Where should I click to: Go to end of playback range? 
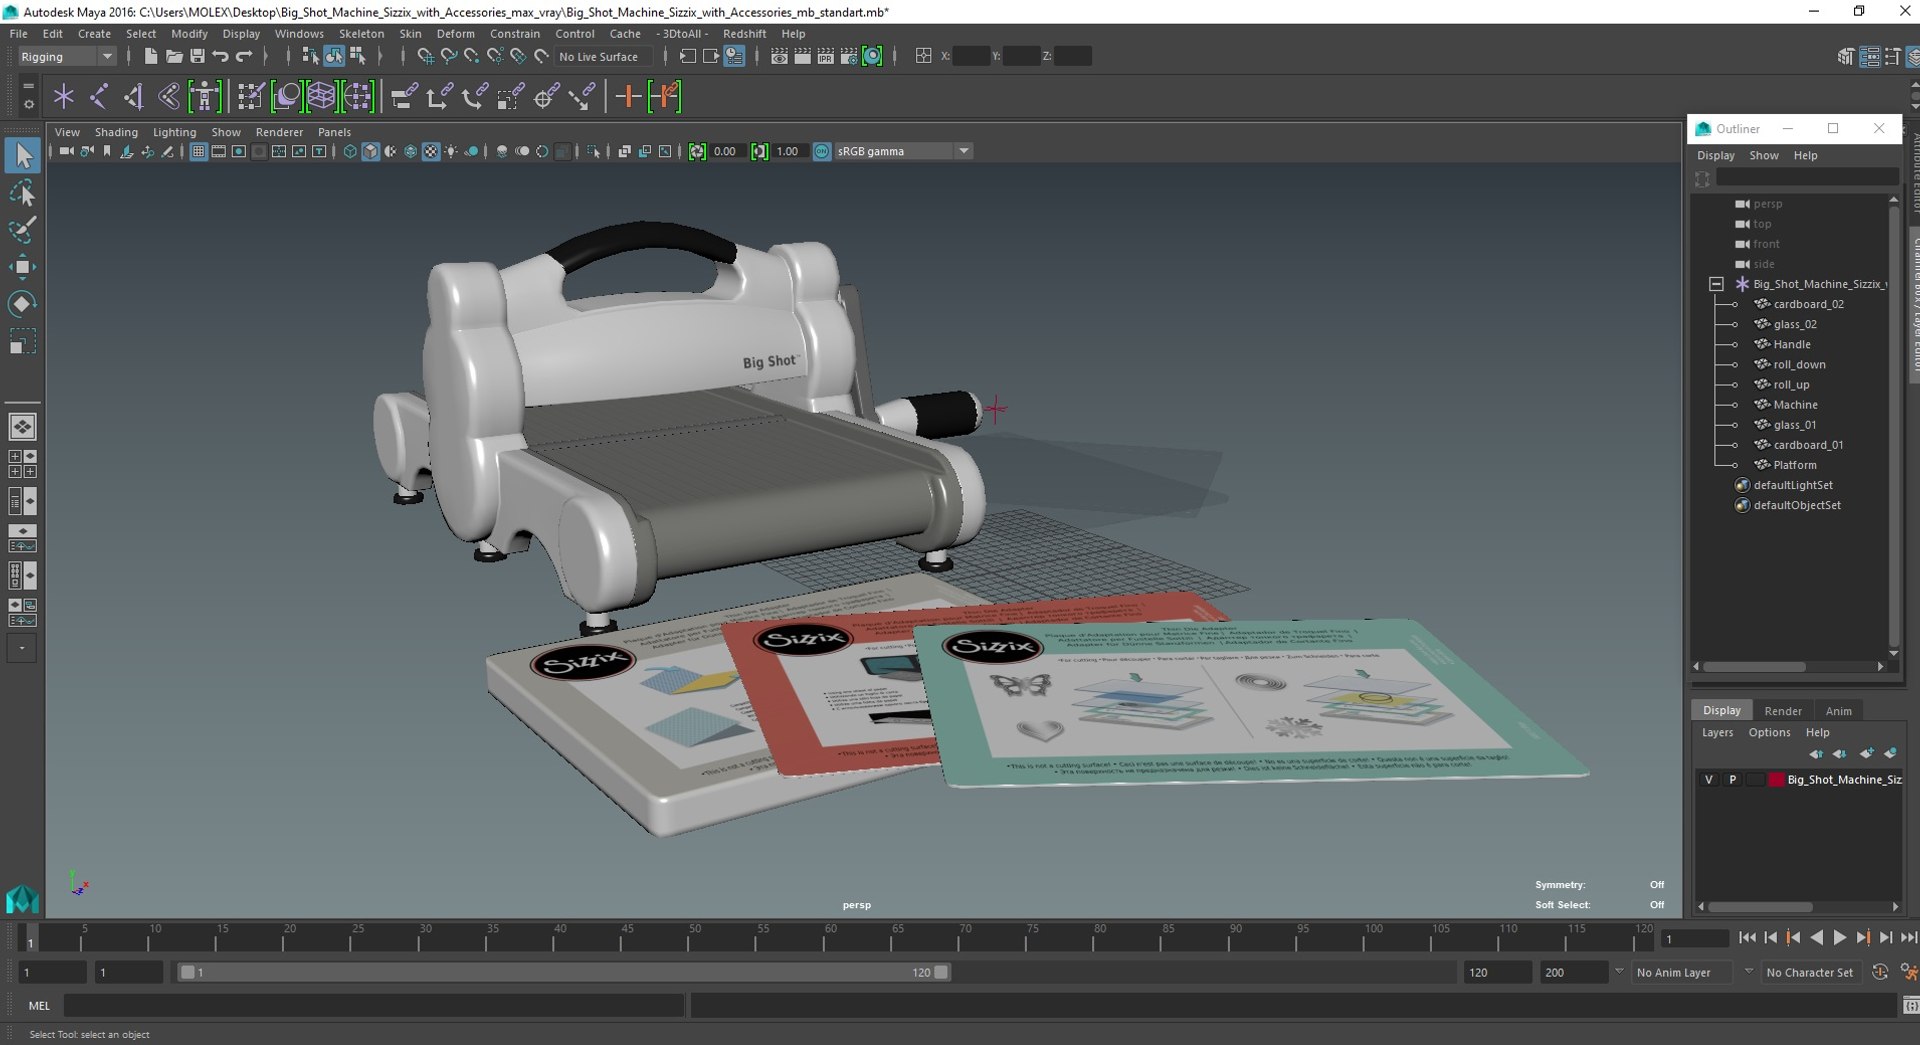[1909, 938]
